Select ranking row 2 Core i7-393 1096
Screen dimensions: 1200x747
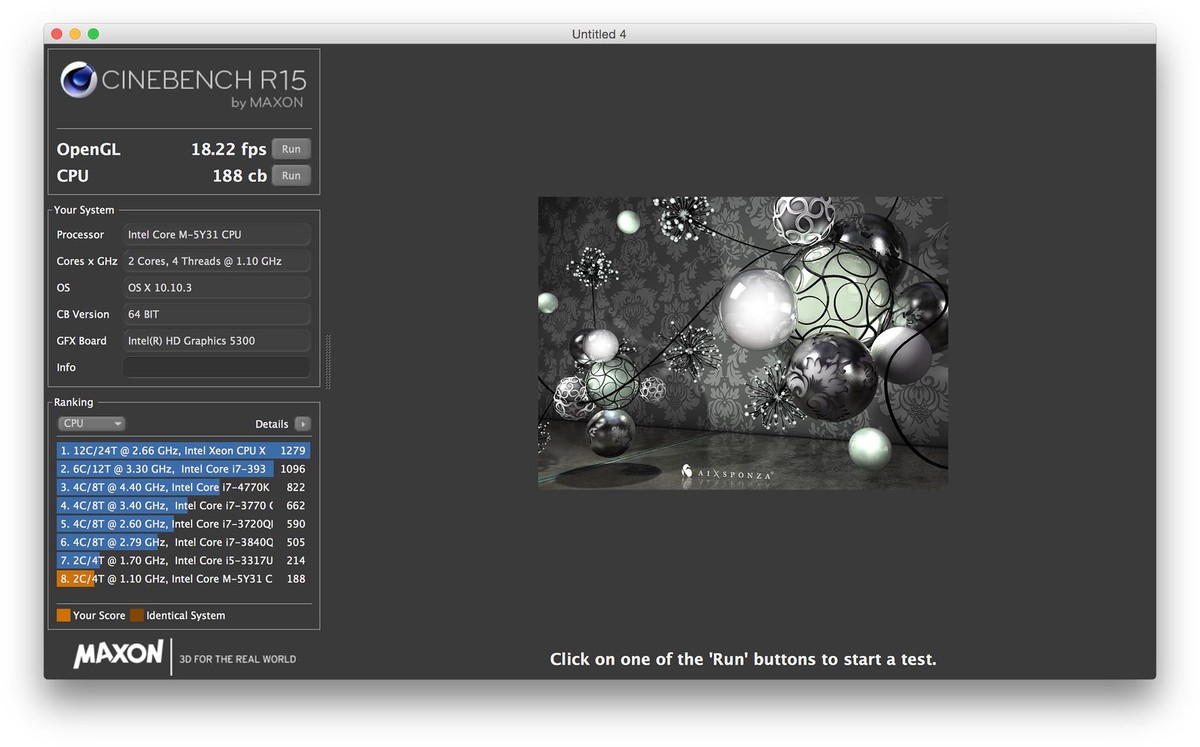pyautogui.click(x=183, y=469)
